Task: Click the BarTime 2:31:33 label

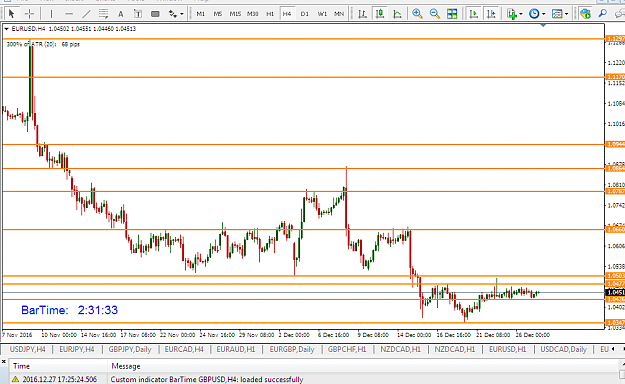Action: [x=69, y=310]
